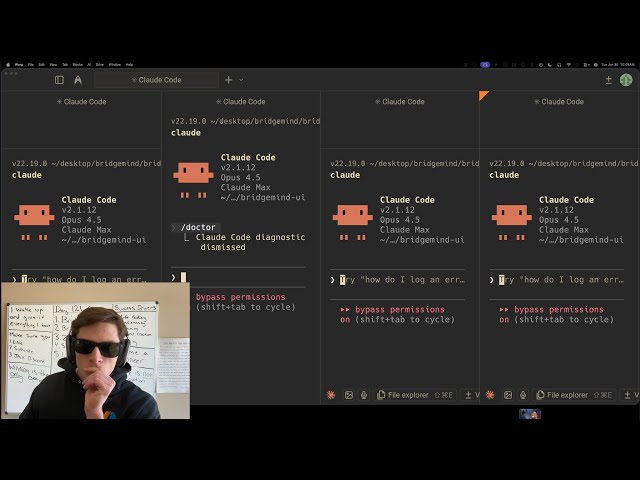Click 'claude' command in third pane
Viewport: 640px width, 480px height.
pyautogui.click(x=345, y=175)
